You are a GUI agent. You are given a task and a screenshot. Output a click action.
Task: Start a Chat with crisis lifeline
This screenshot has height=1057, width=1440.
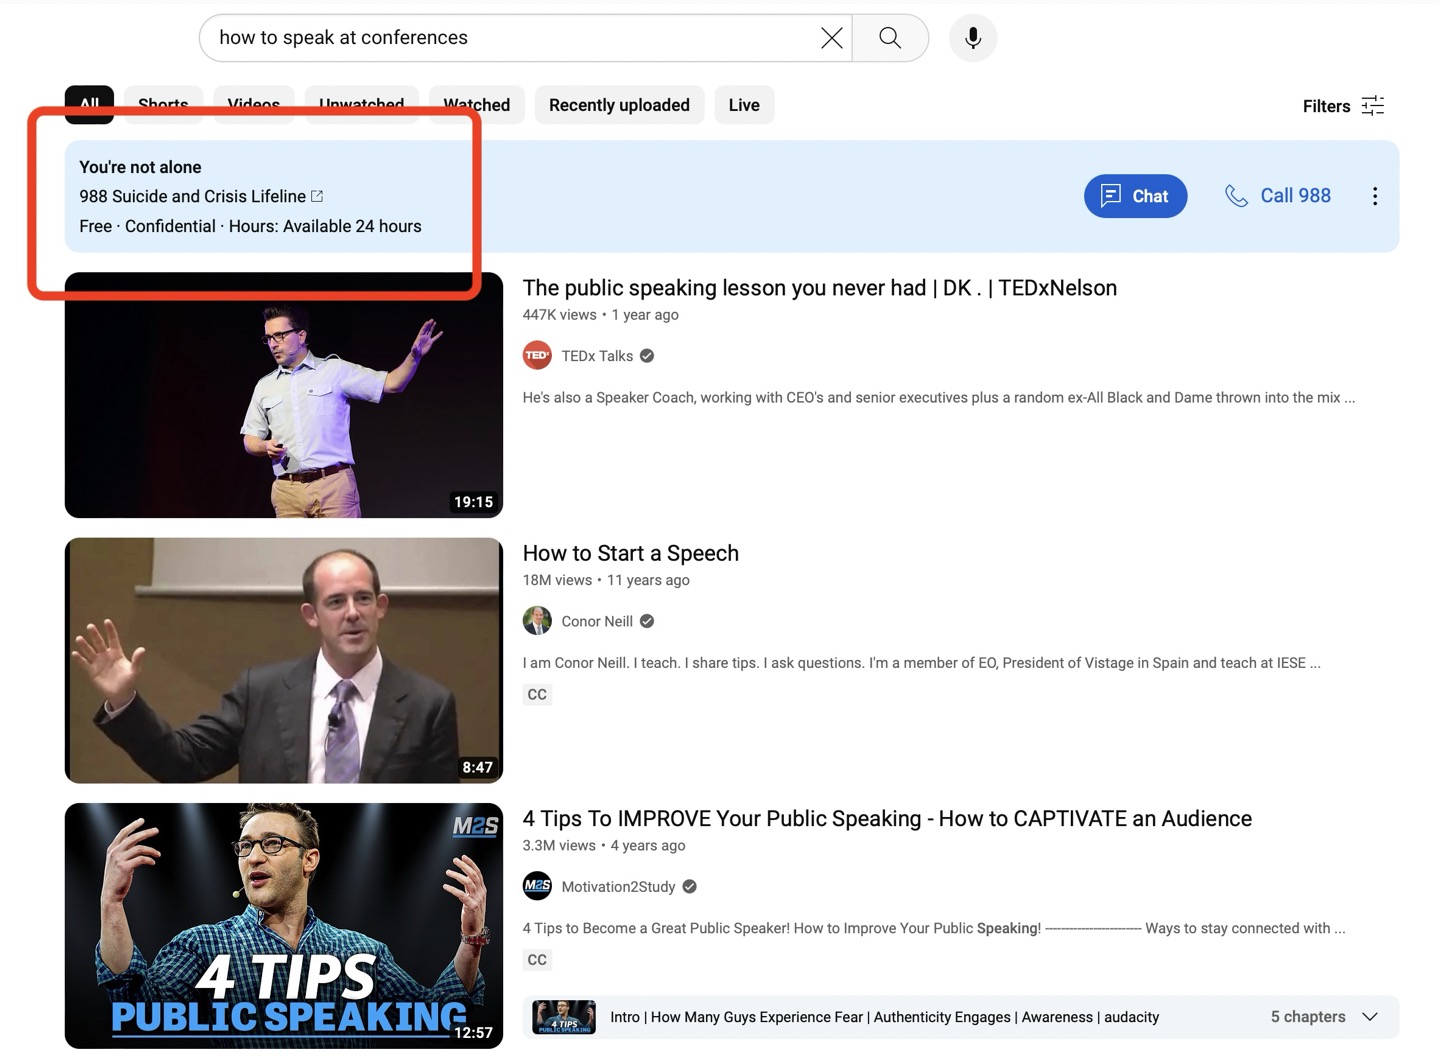click(x=1135, y=196)
